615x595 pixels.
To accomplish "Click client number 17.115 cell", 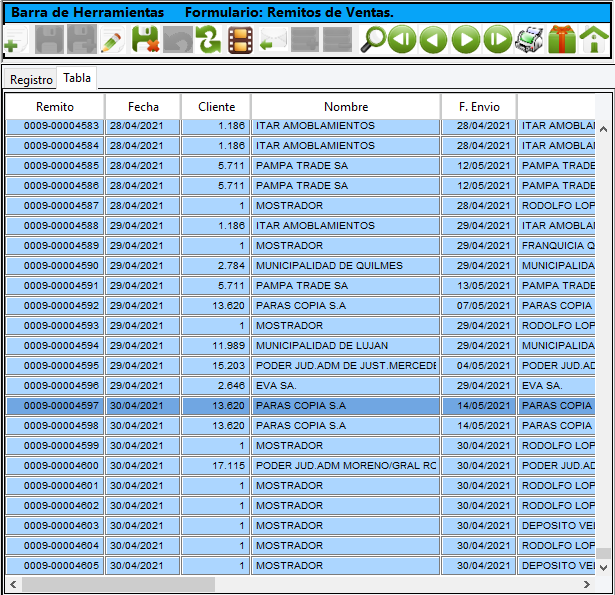I will click(216, 466).
